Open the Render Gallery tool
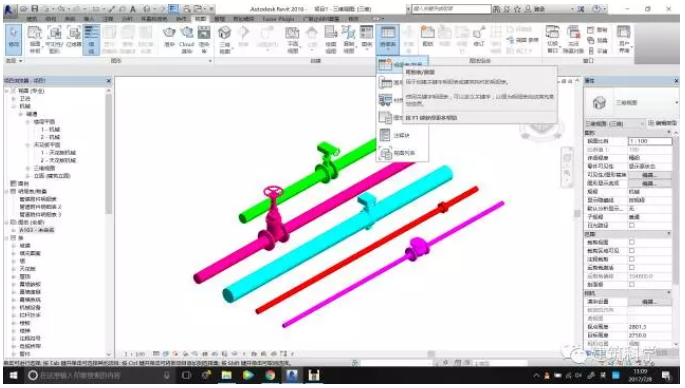 [x=204, y=39]
